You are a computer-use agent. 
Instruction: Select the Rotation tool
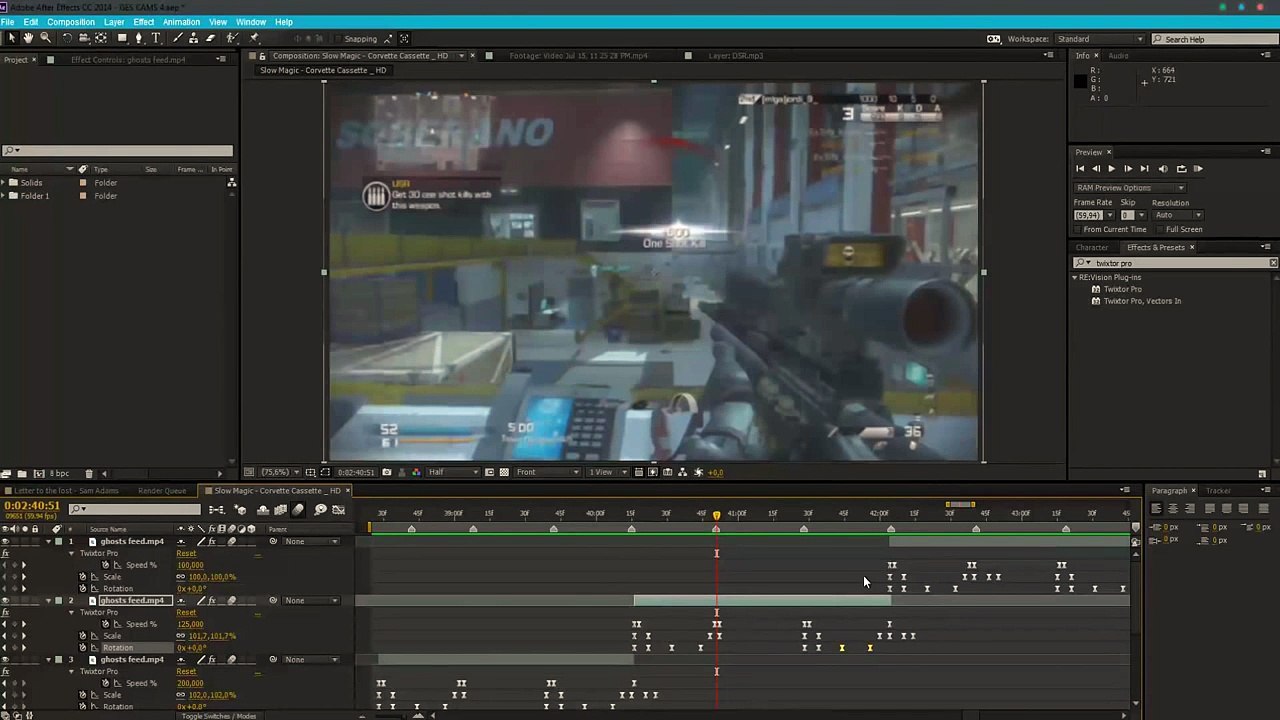[67, 38]
